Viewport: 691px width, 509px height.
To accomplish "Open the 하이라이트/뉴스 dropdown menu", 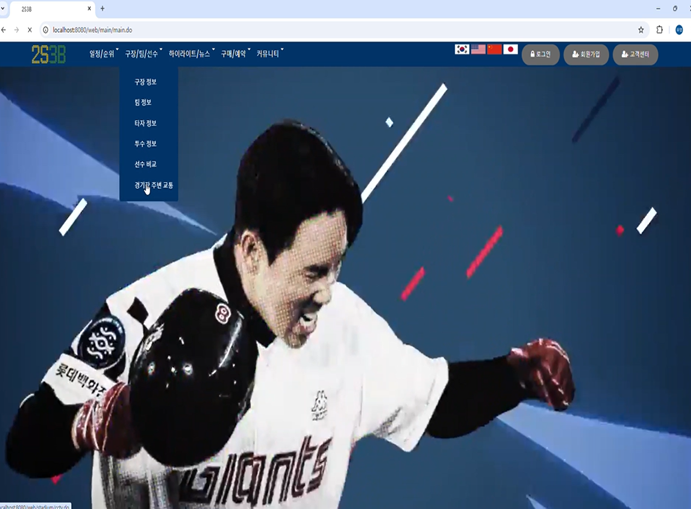I will coord(190,54).
